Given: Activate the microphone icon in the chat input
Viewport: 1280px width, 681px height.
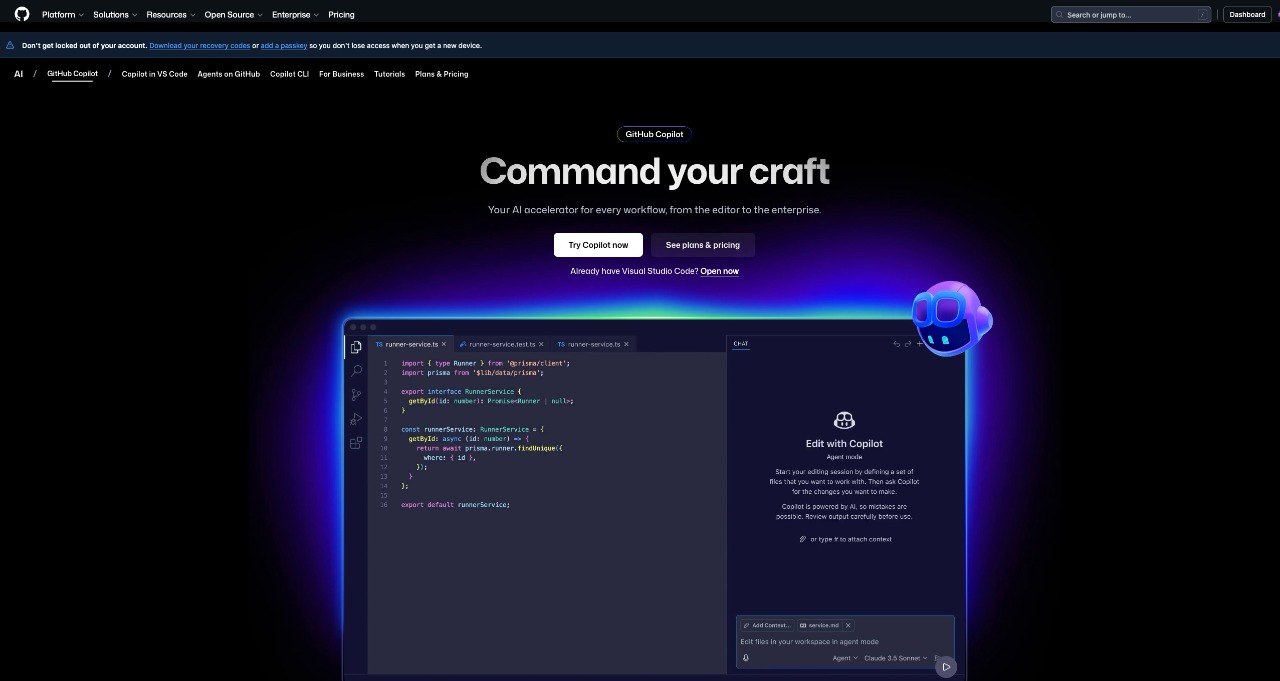Looking at the screenshot, I should 745,657.
